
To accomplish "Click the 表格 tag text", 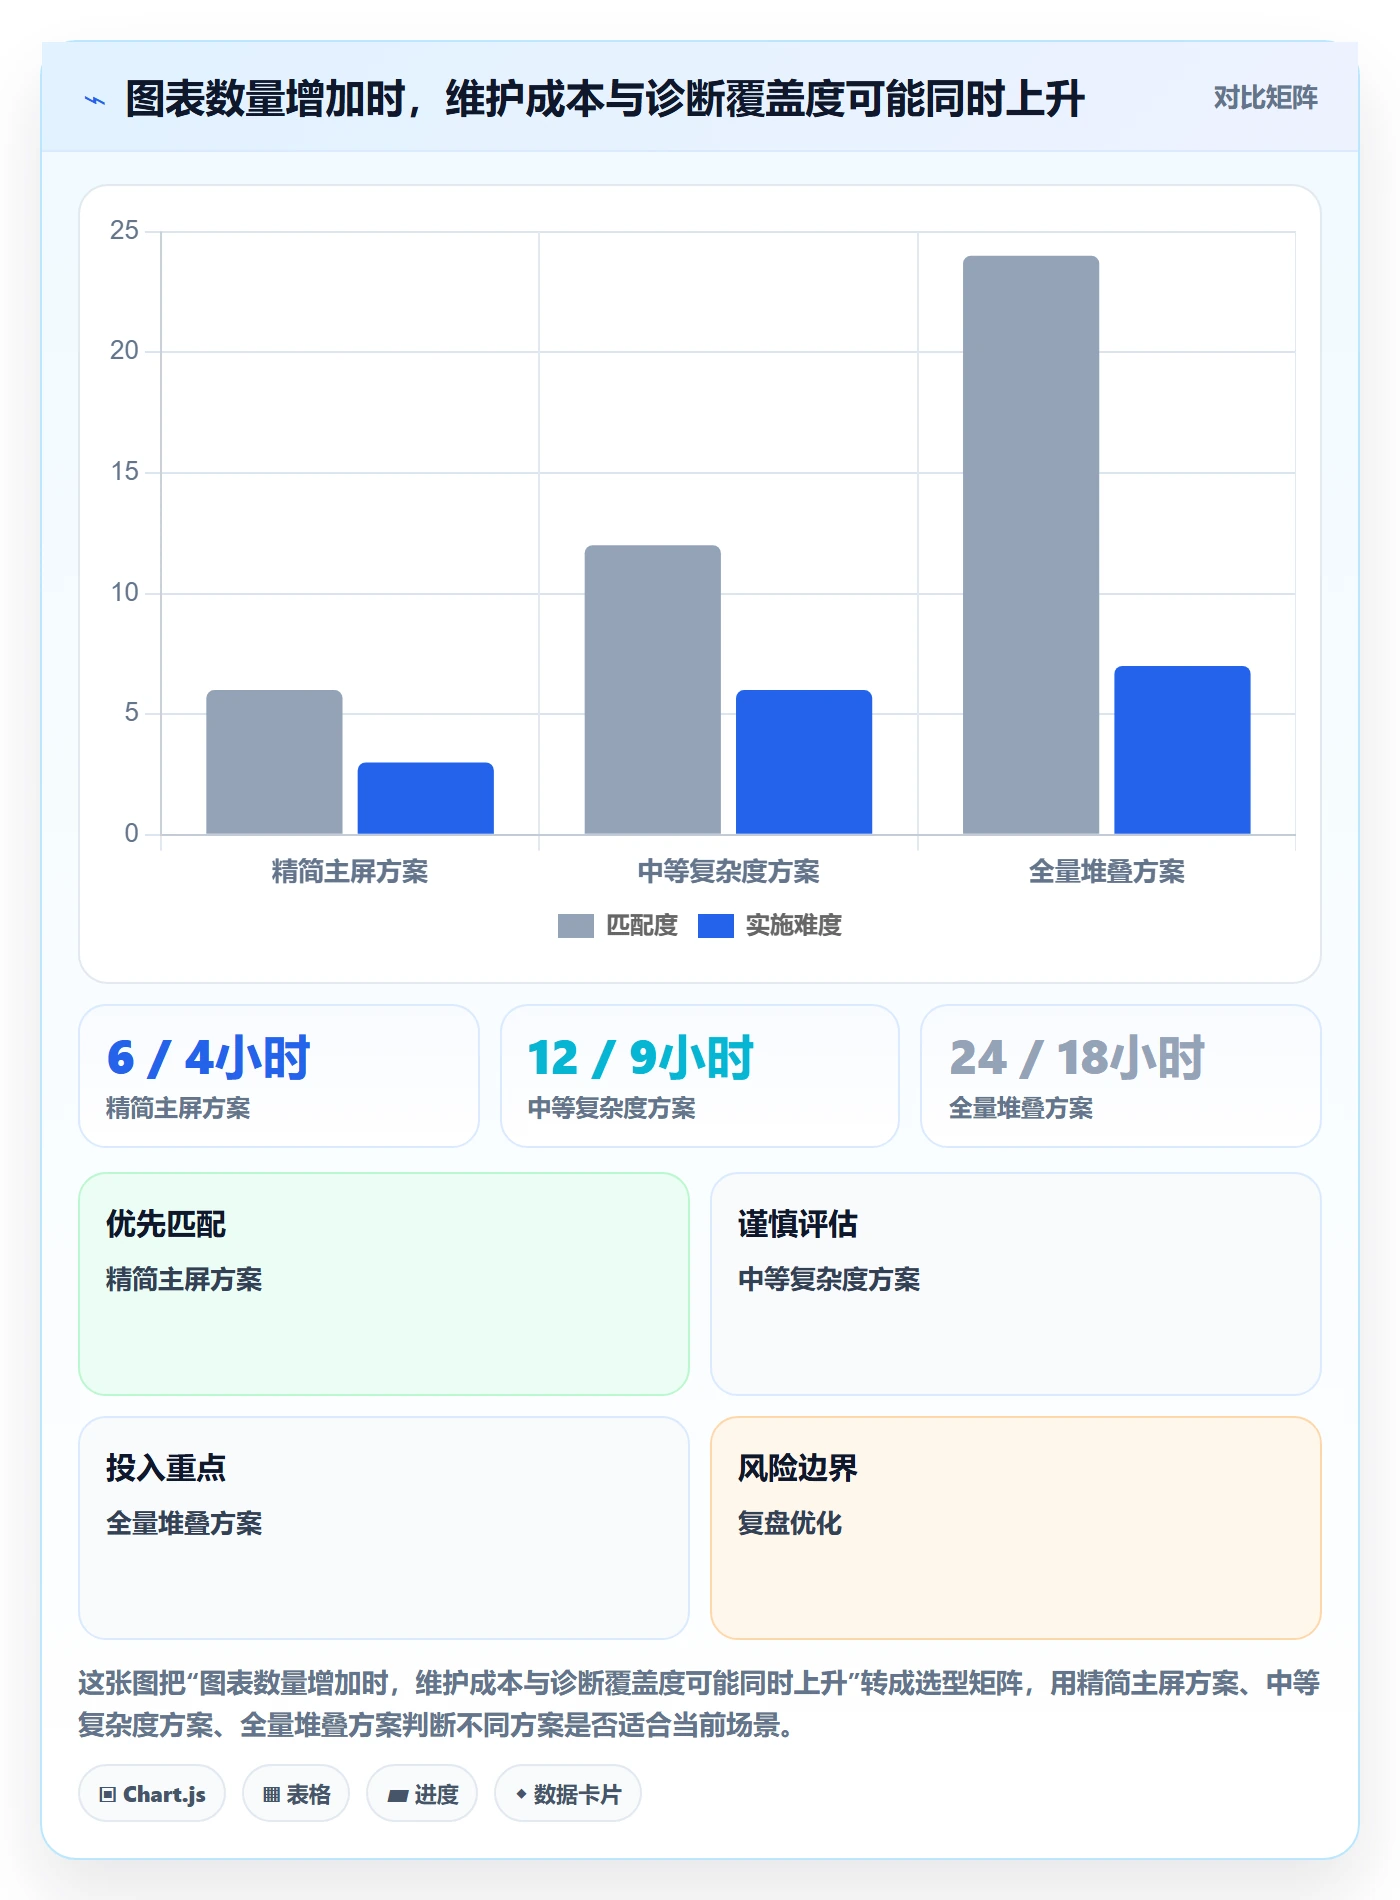I will [308, 1795].
